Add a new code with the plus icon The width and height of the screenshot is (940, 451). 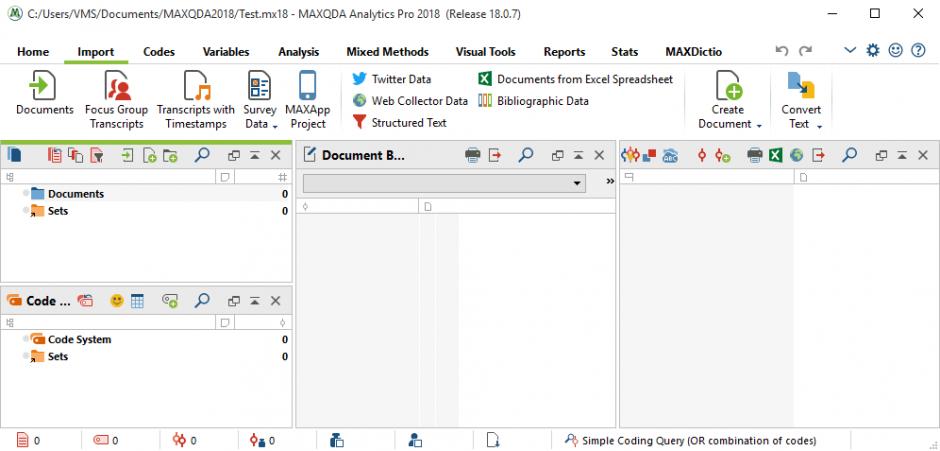coord(170,300)
